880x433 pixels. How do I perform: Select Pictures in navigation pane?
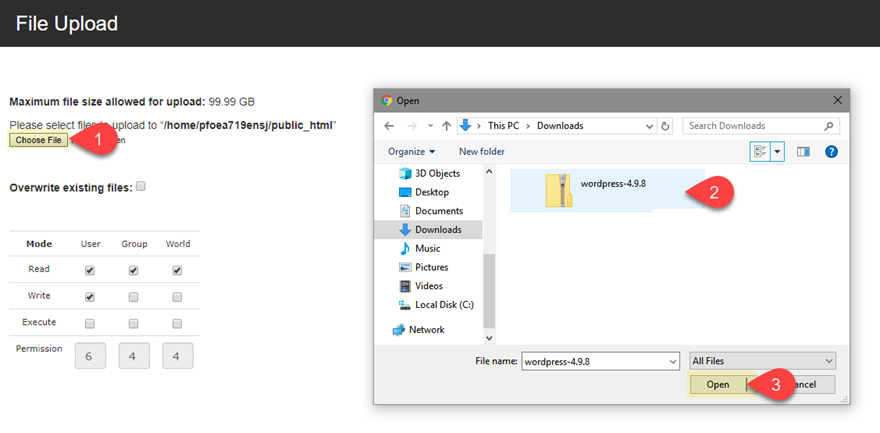(423, 268)
